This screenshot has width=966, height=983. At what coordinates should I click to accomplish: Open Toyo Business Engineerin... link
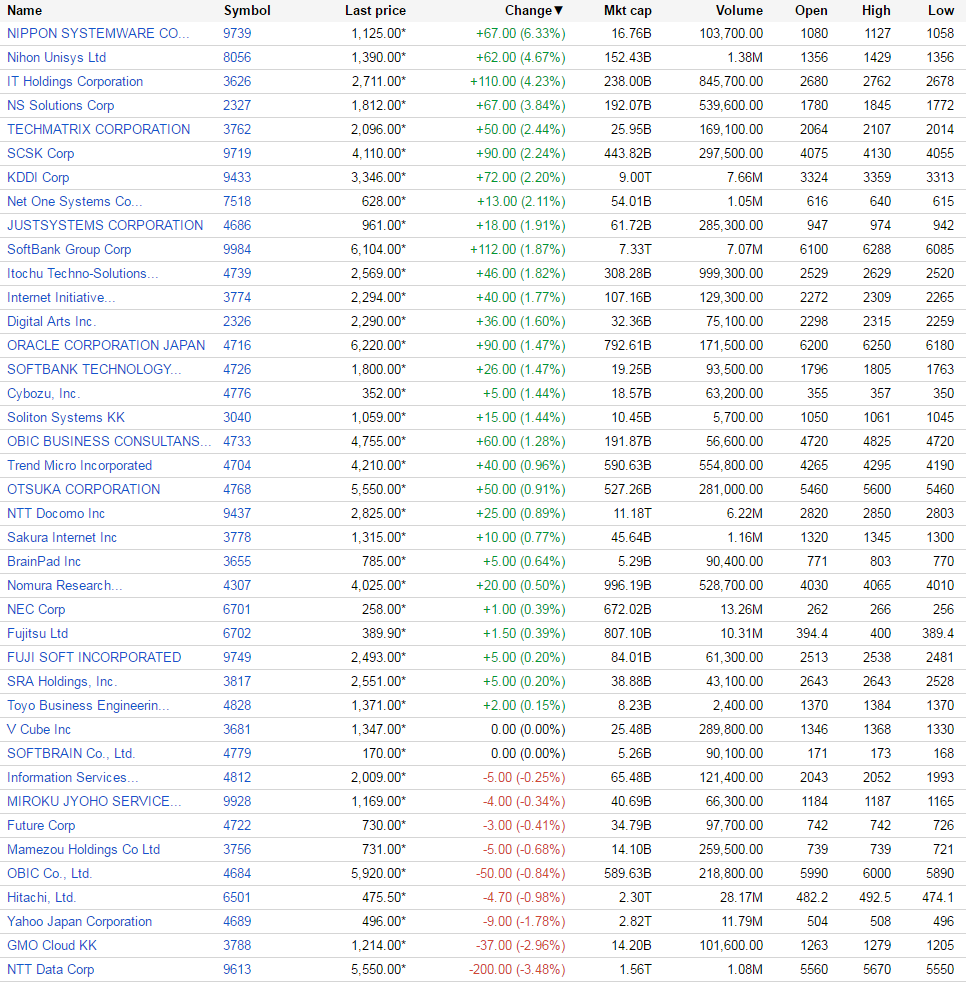coord(88,705)
